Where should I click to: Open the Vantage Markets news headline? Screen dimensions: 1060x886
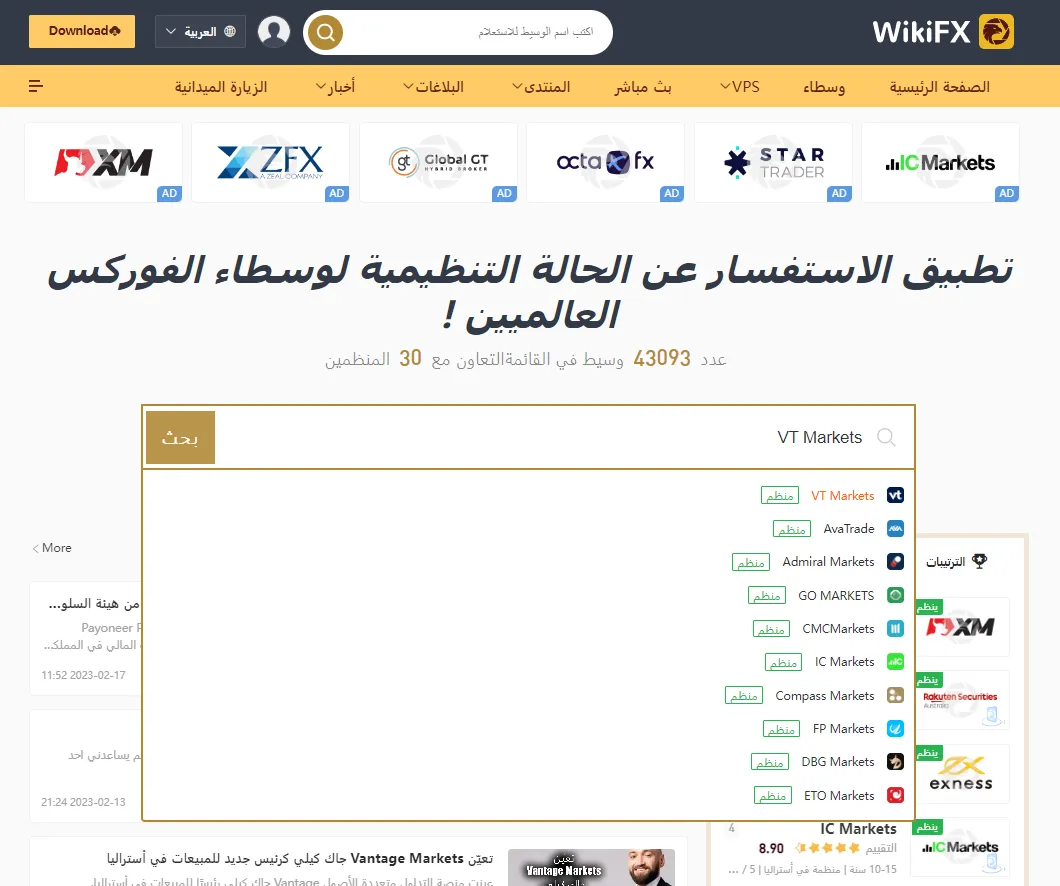tap(300, 858)
